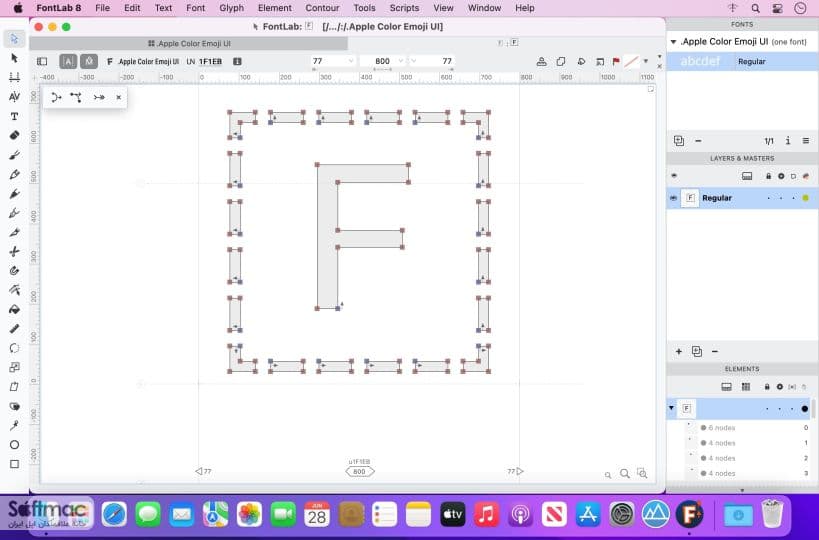Viewport: 819px width, 540px height.
Task: Click the second node-tool icon in floating toolbar
Action: [76, 97]
